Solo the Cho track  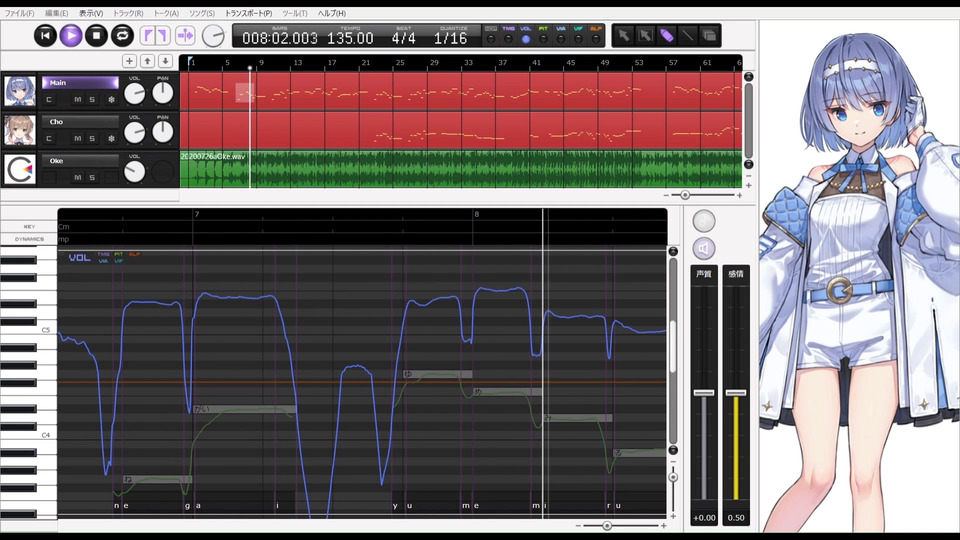(92, 138)
